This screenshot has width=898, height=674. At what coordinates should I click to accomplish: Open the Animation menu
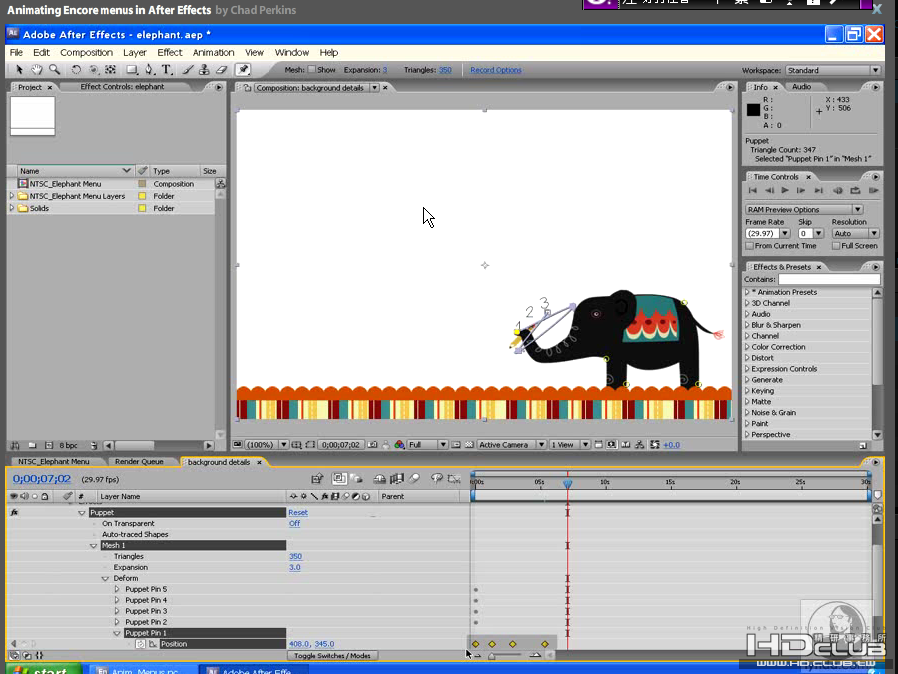214,52
